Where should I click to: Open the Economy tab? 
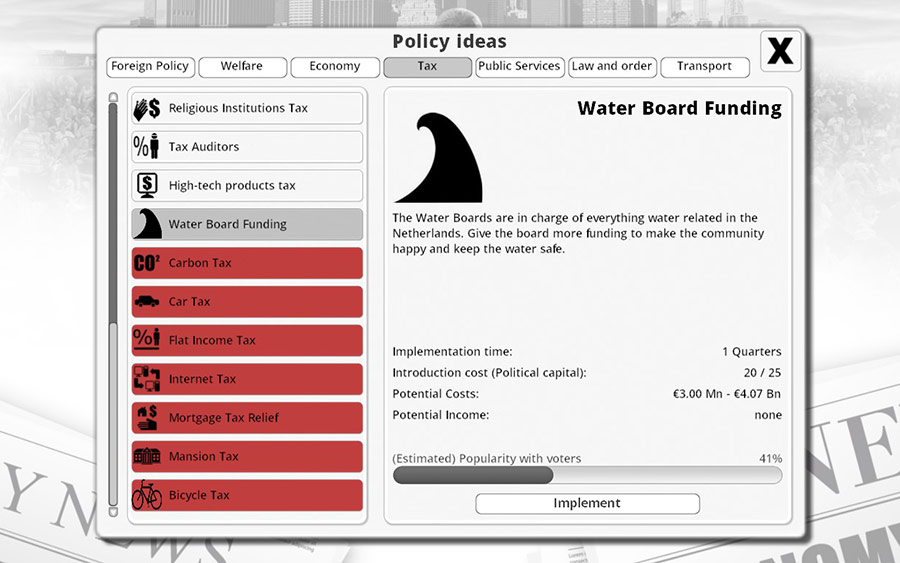[x=335, y=67]
